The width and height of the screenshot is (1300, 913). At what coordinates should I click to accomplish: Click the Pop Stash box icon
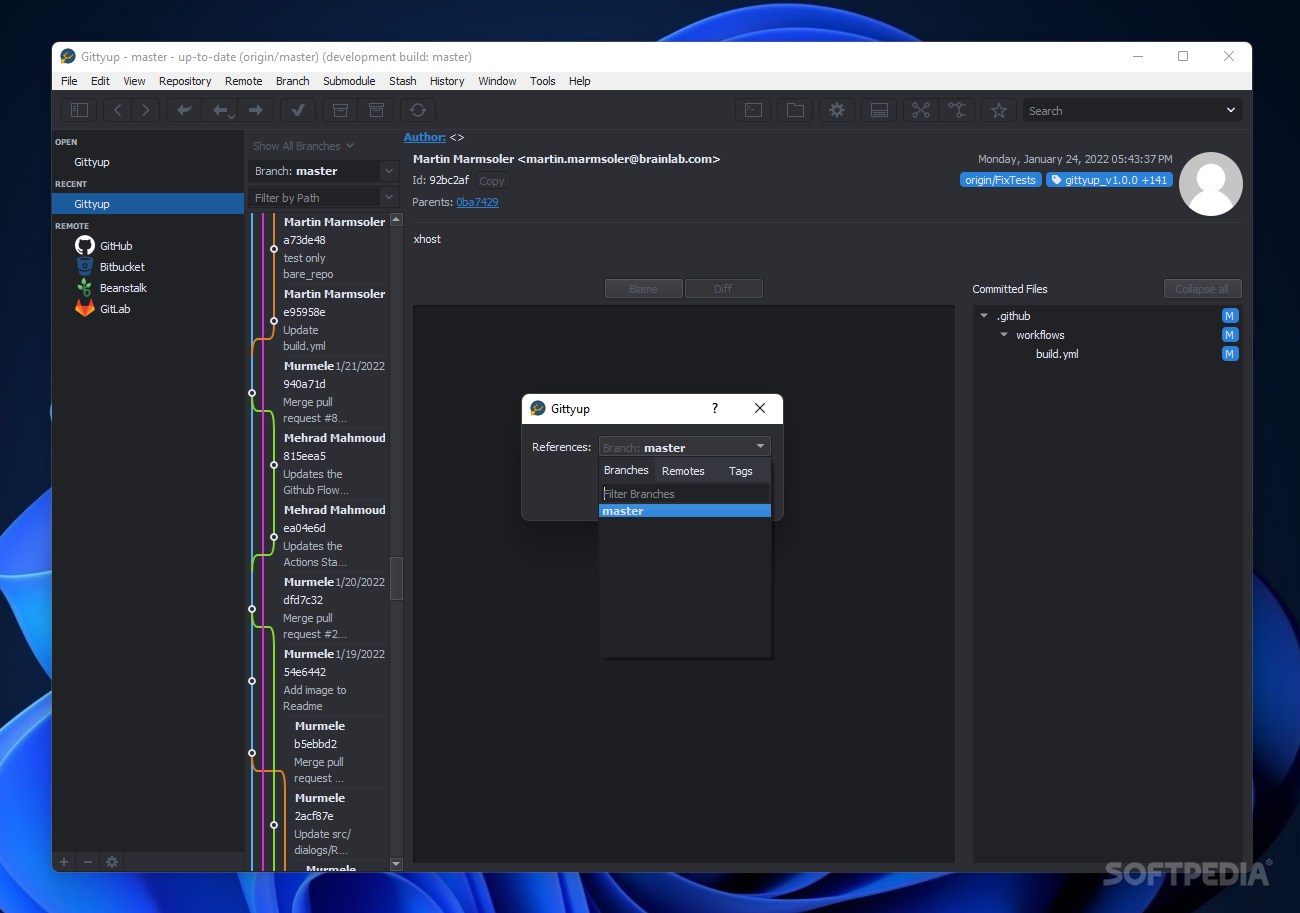pos(376,110)
